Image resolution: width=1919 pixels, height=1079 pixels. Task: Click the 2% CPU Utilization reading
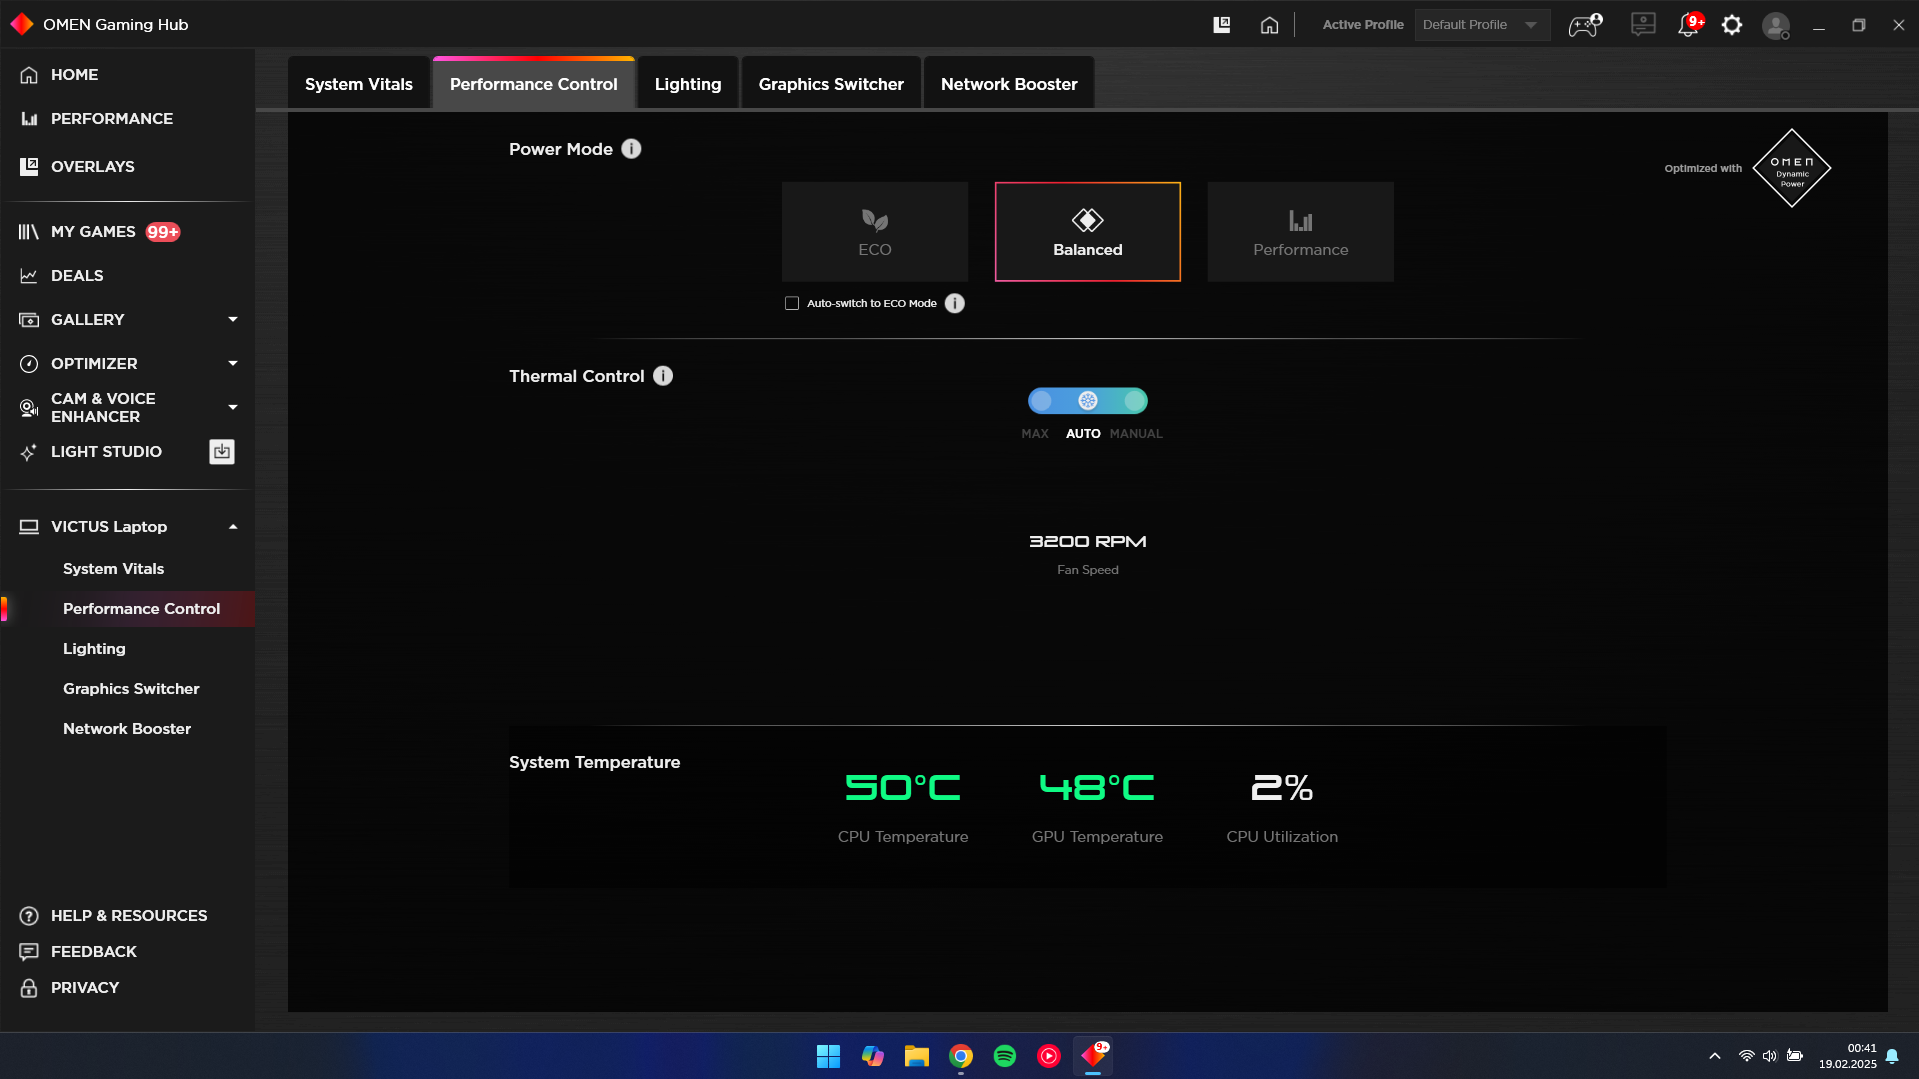point(1282,788)
